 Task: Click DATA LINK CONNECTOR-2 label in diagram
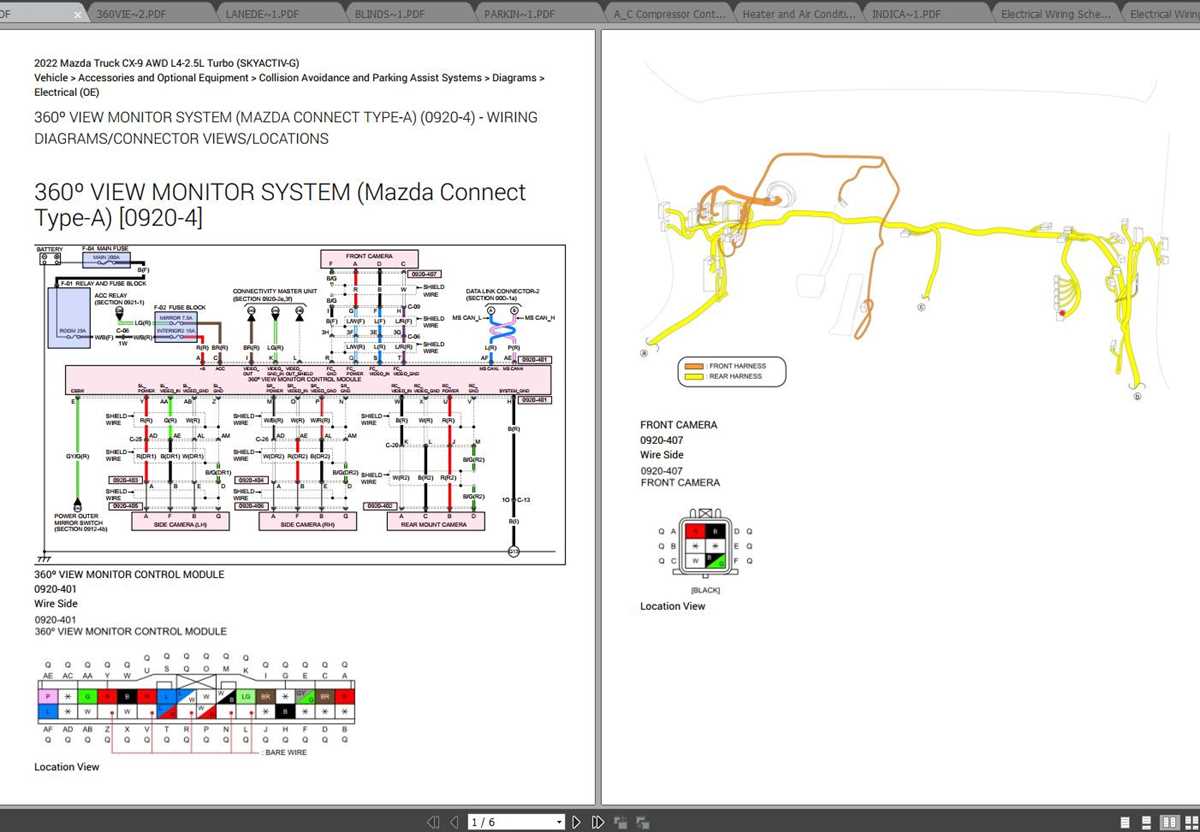tap(503, 294)
